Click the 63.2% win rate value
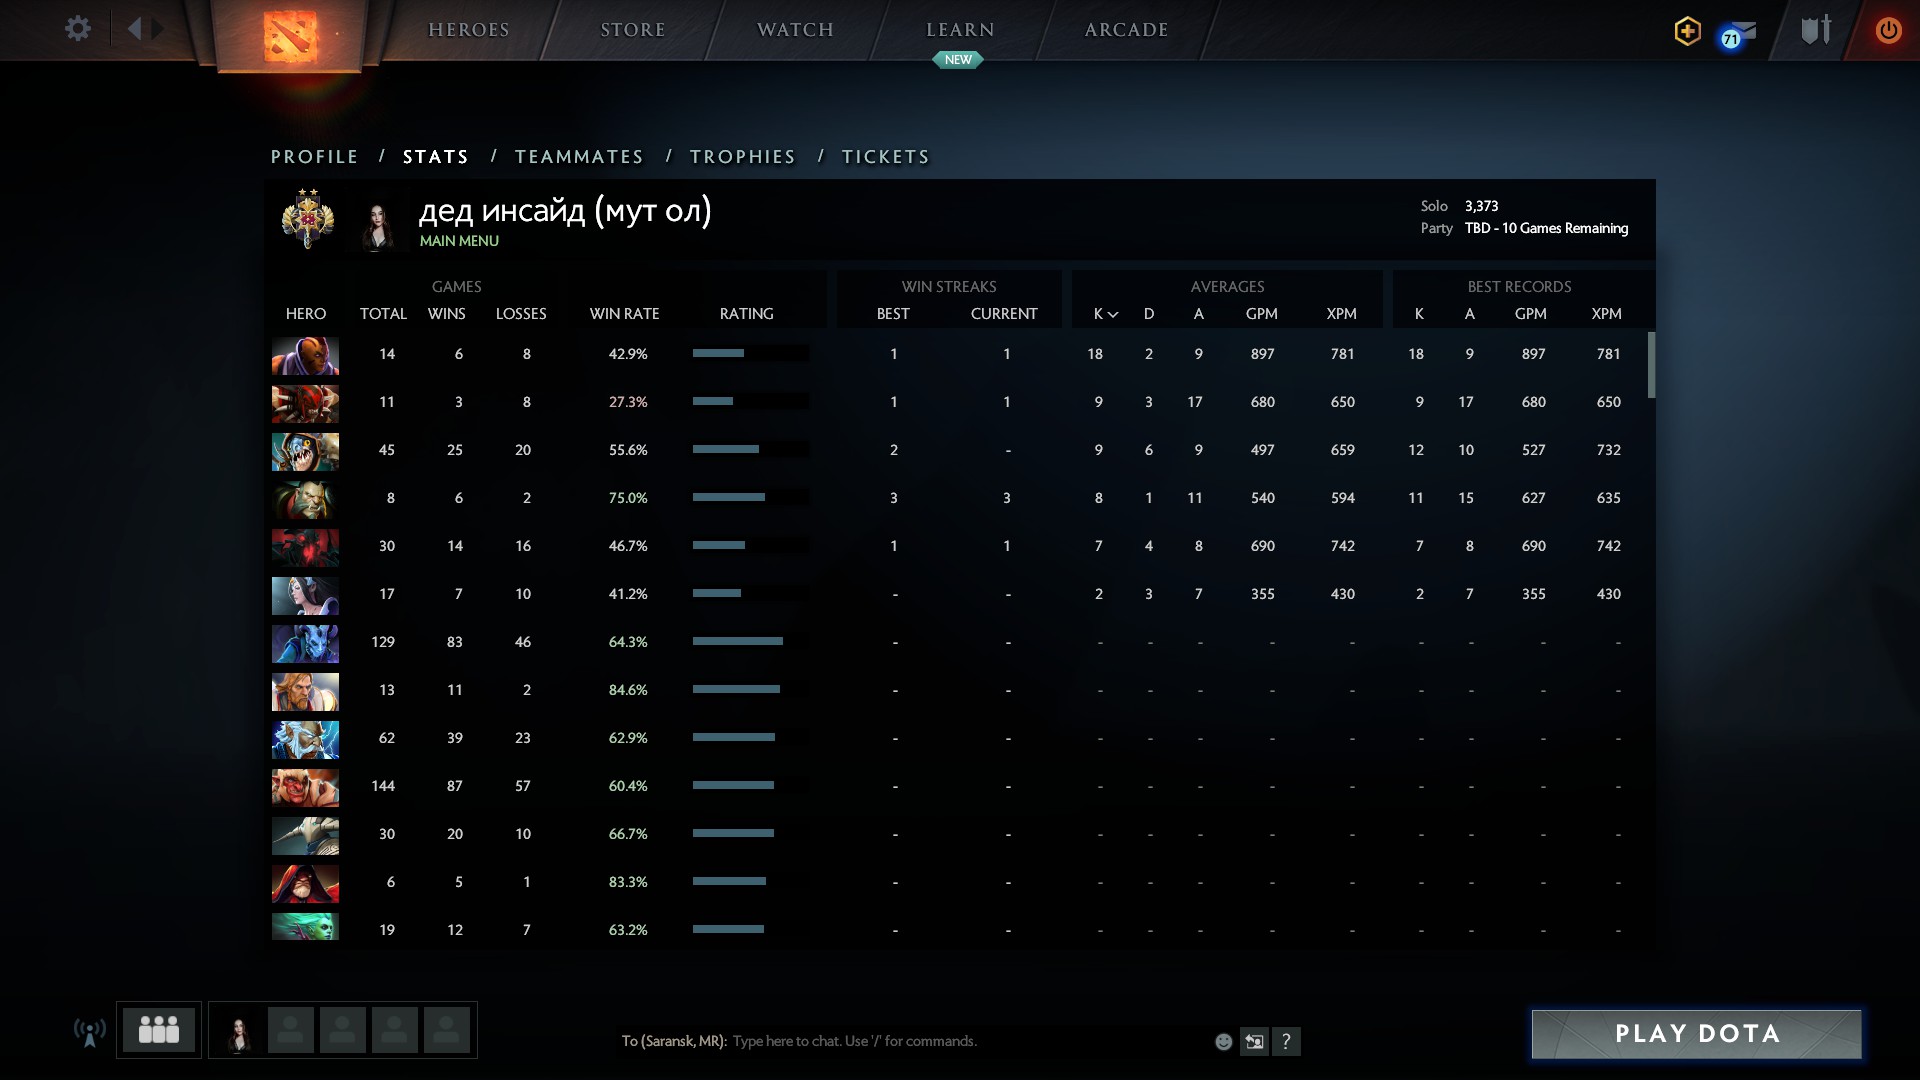 click(x=628, y=930)
